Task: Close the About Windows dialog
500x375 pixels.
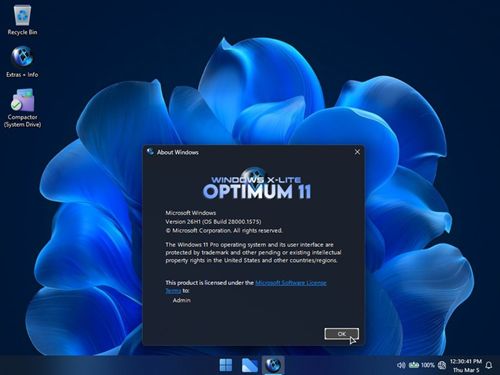Action: [x=357, y=152]
